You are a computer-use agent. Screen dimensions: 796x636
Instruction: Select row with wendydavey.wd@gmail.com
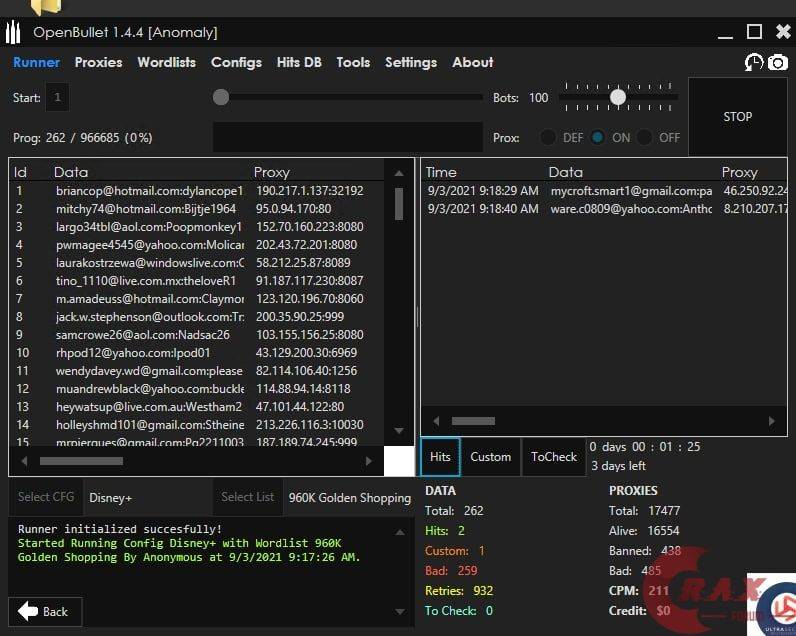pos(196,371)
